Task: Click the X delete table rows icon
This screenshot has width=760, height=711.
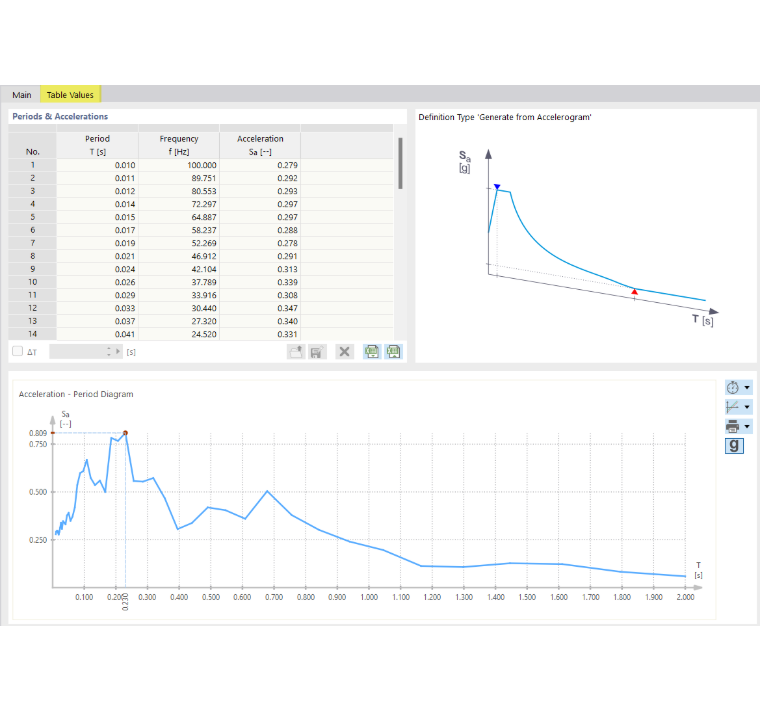Action: point(345,352)
